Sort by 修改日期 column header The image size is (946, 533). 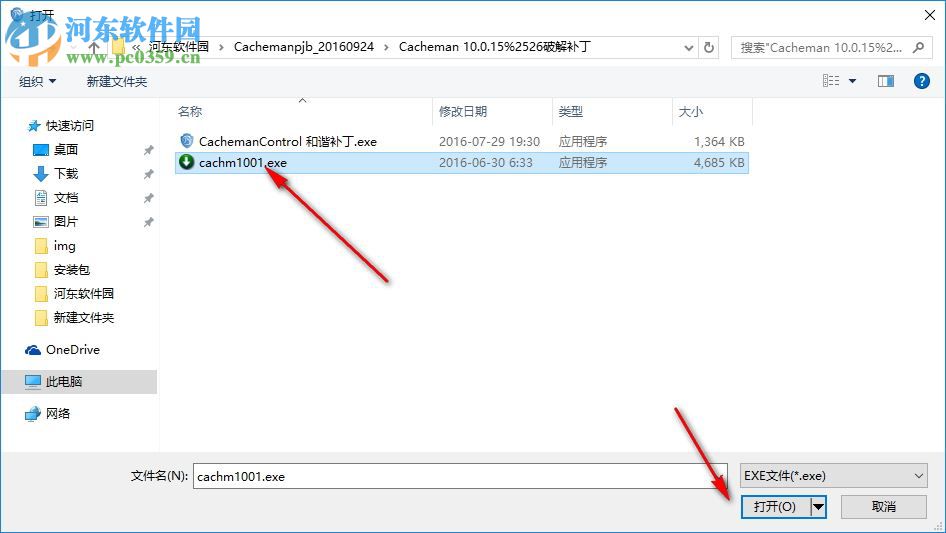tap(463, 112)
